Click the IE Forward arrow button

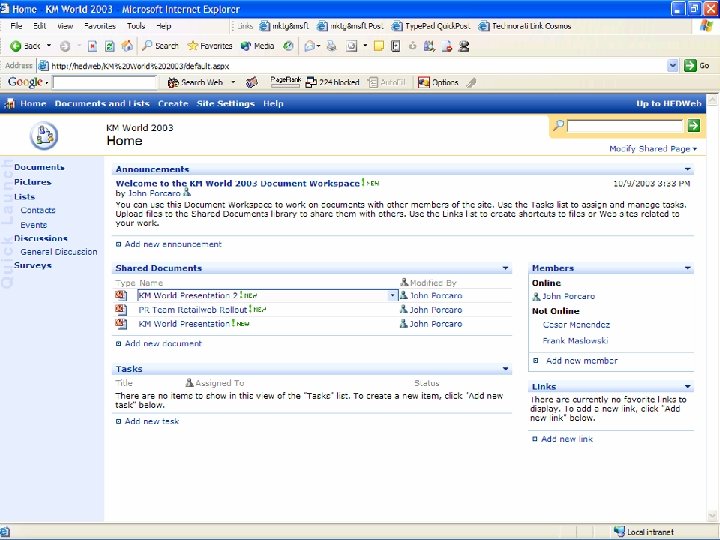[x=65, y=46]
